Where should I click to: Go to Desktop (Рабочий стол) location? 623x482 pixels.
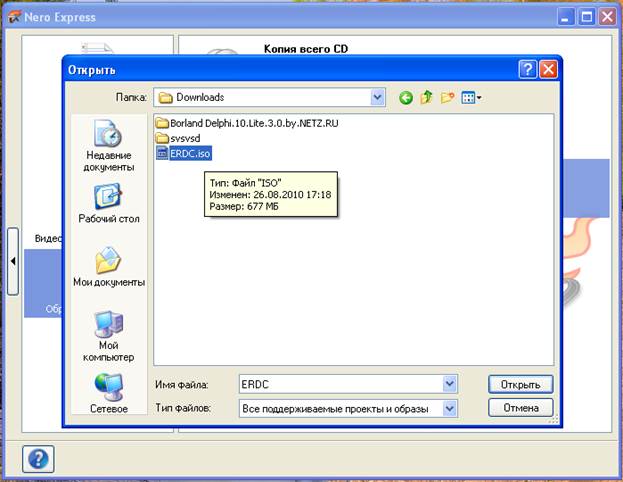(x=108, y=203)
